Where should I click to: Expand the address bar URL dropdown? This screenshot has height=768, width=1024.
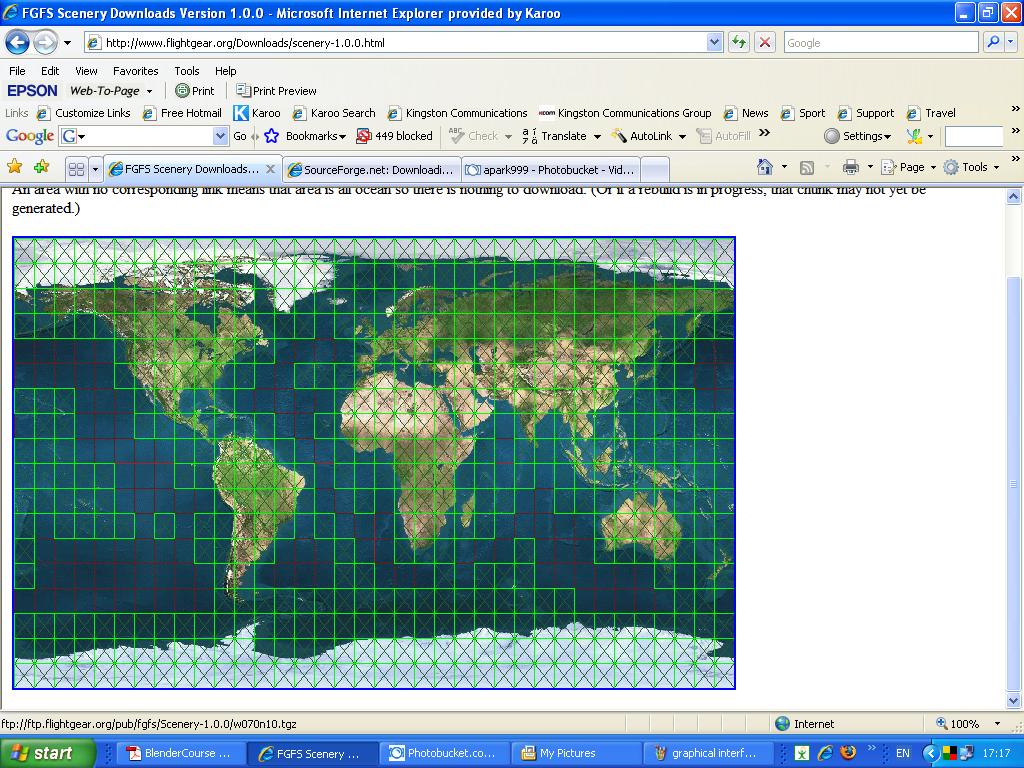[x=714, y=43]
